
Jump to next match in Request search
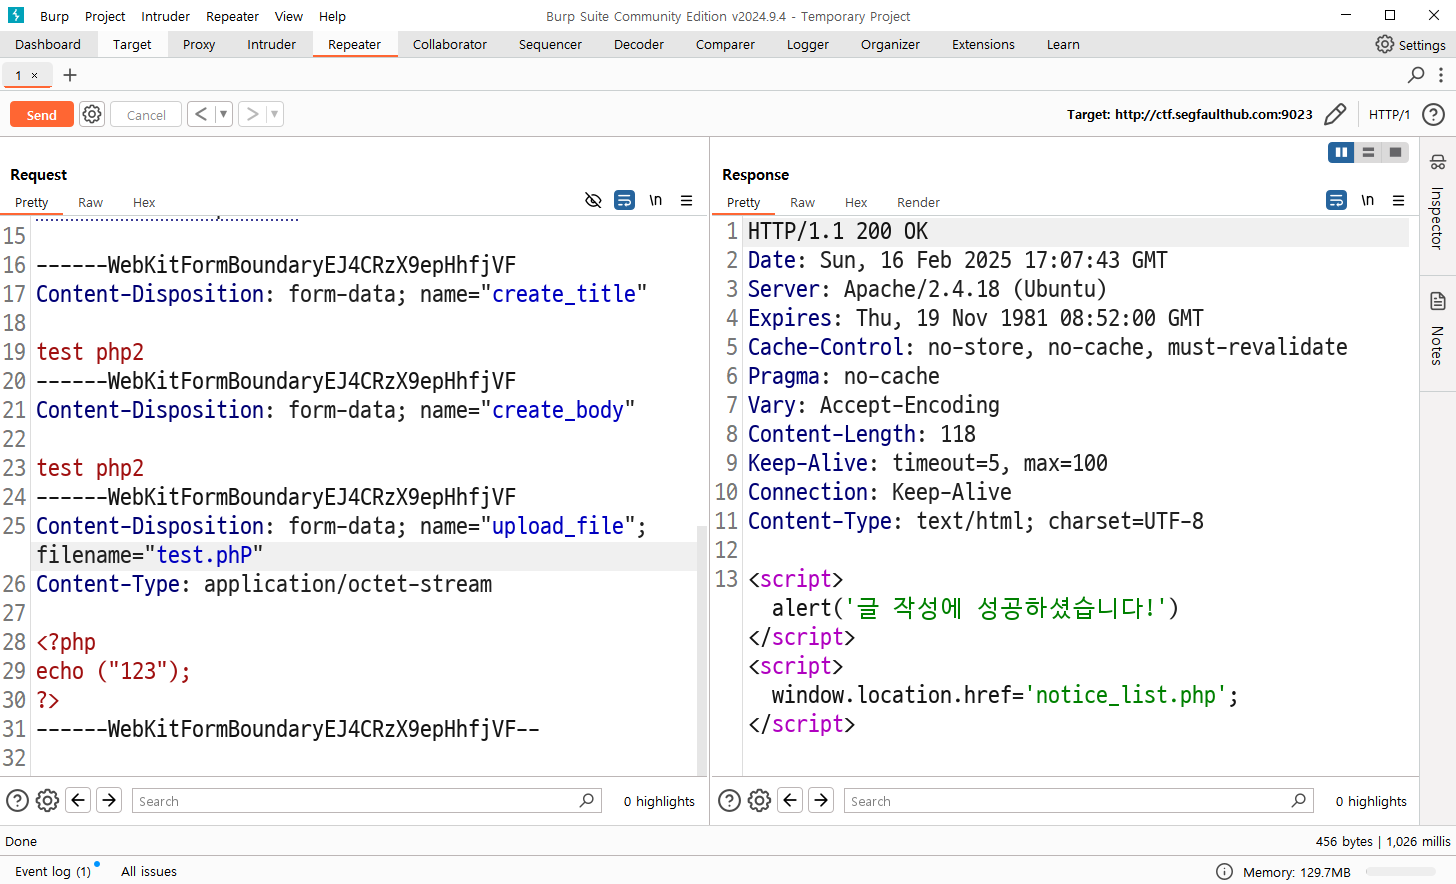click(109, 800)
